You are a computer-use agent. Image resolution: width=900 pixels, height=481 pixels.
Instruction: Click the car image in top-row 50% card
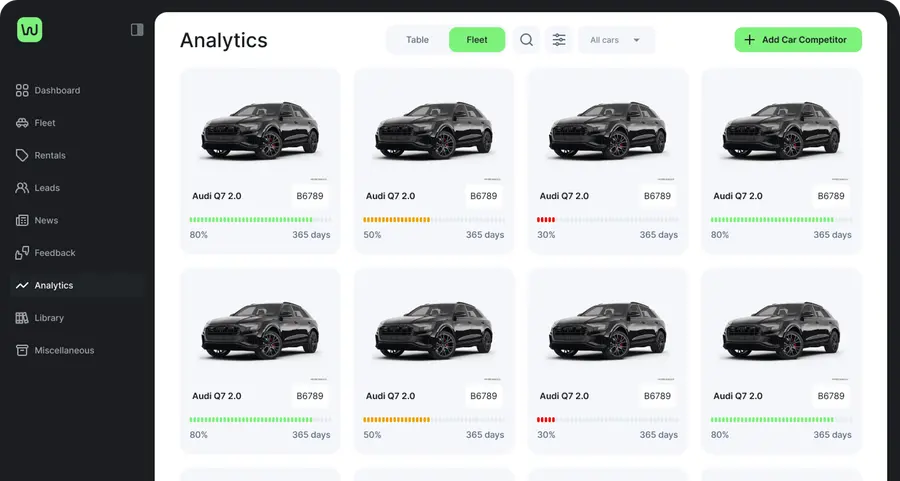(x=433, y=131)
